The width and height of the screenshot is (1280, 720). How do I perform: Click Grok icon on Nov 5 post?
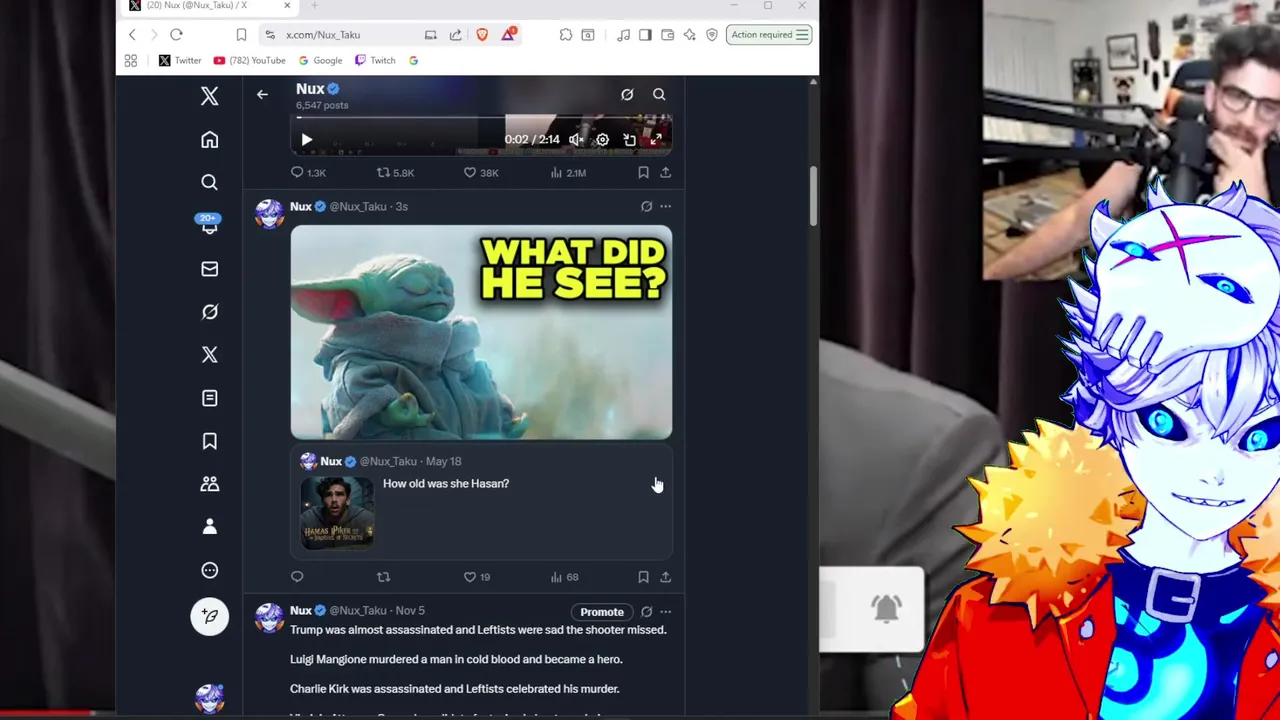coord(646,612)
